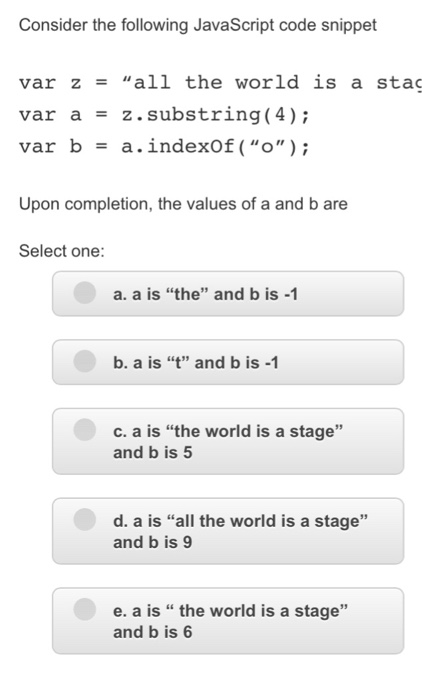
Task: Click the 'Consider the following JavaScript code snippet' heading
Action: point(198,25)
